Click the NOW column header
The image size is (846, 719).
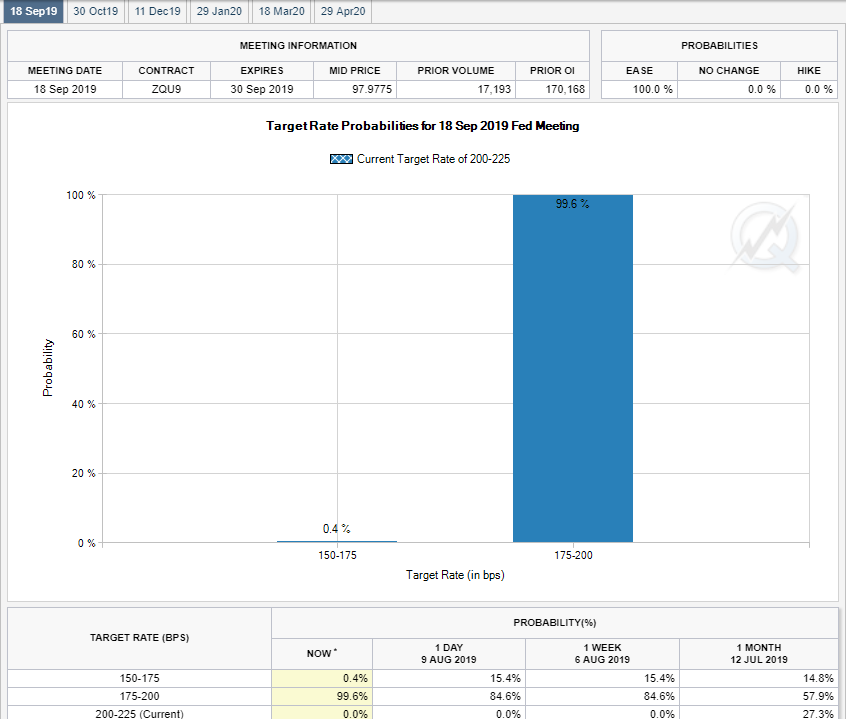[321, 653]
